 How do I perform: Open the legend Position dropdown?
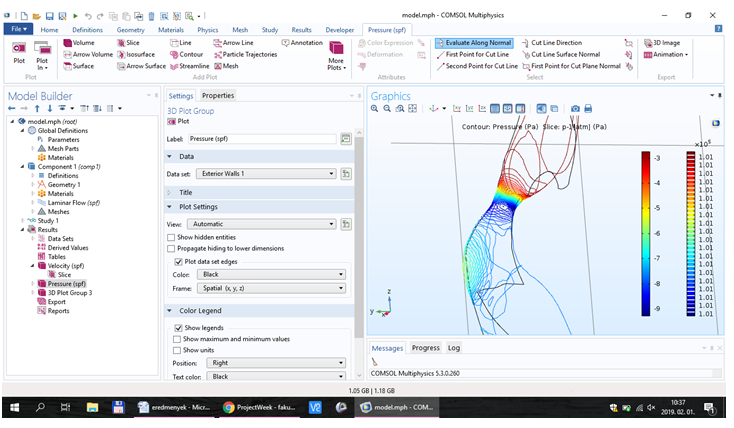point(276,363)
